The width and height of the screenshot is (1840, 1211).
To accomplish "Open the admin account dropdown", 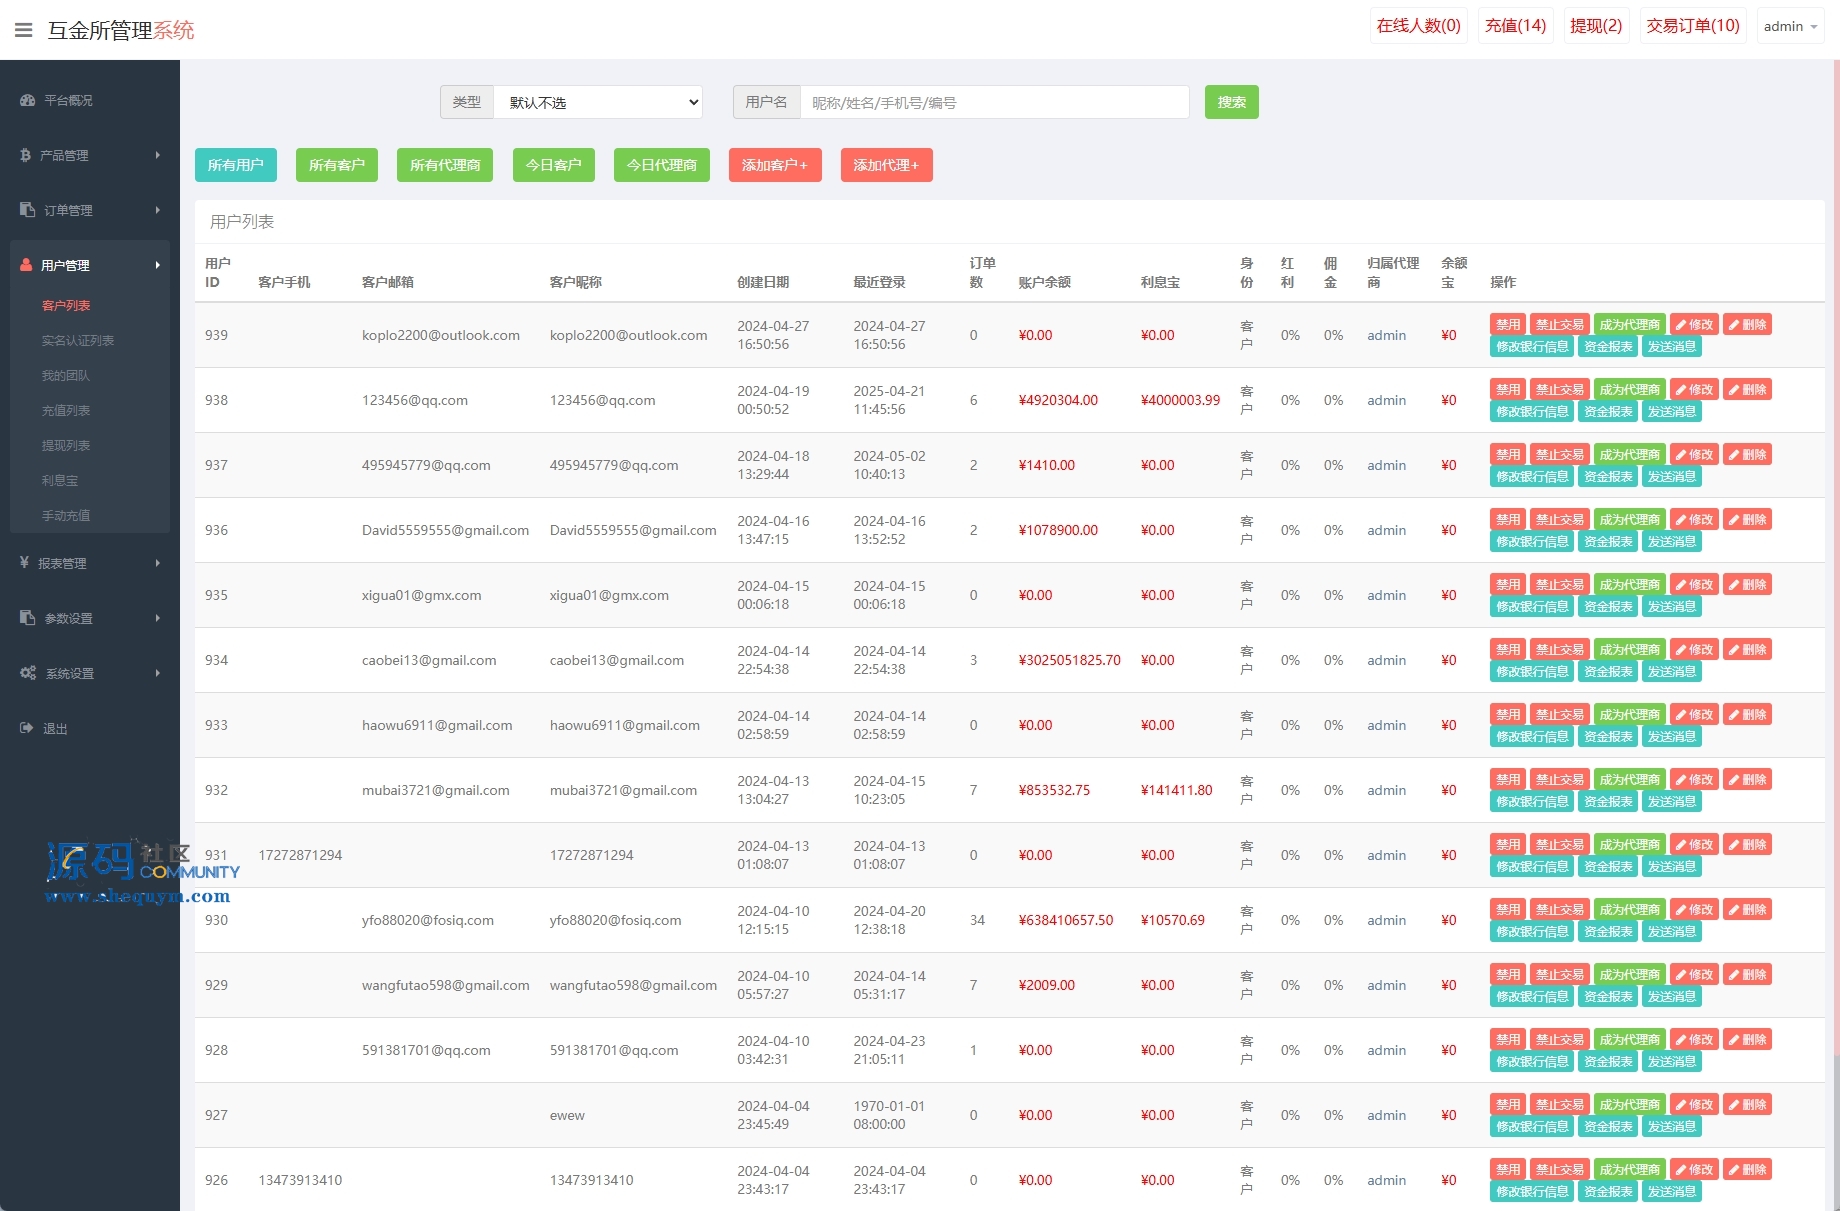I will click(1790, 26).
